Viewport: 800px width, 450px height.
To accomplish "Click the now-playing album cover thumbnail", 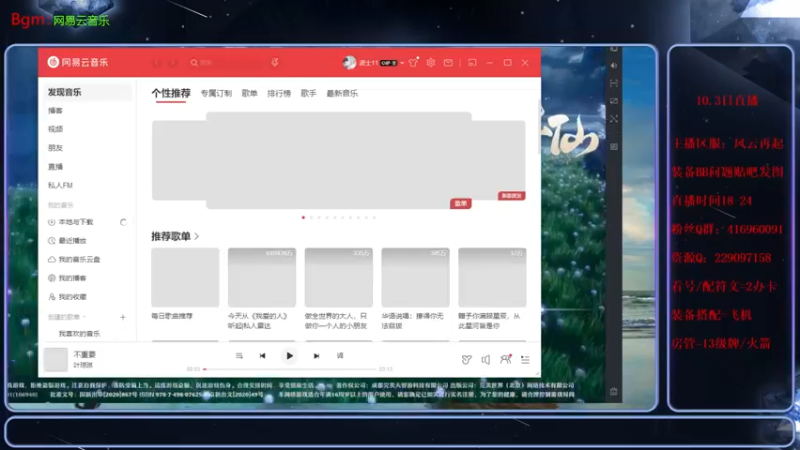I will [x=56, y=359].
